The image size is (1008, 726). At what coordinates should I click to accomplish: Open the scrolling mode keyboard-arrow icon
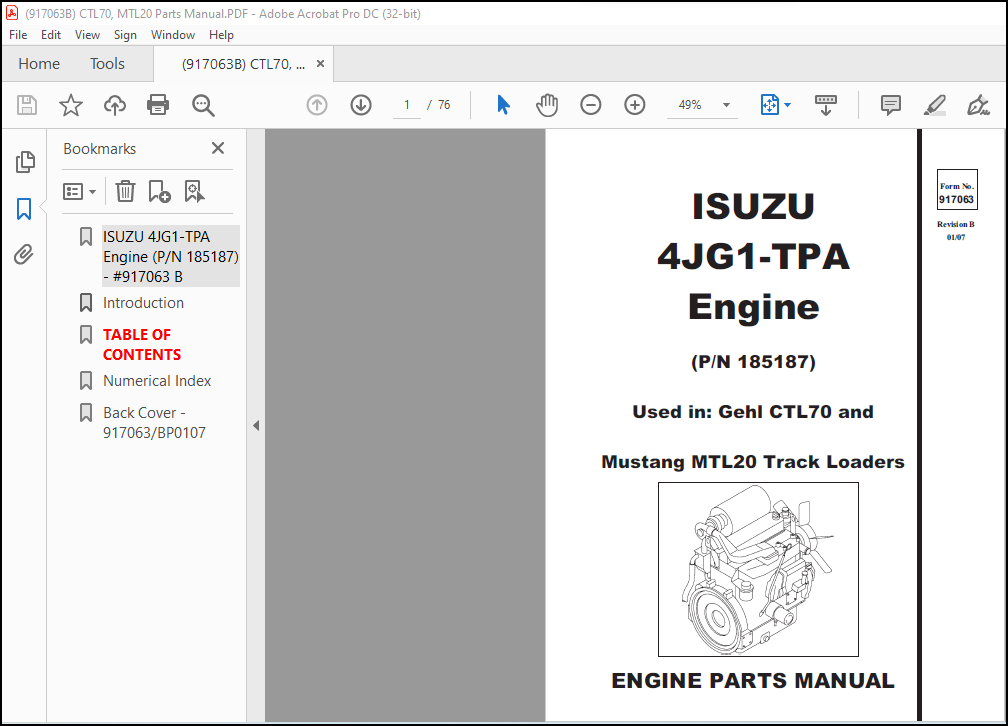click(x=825, y=105)
